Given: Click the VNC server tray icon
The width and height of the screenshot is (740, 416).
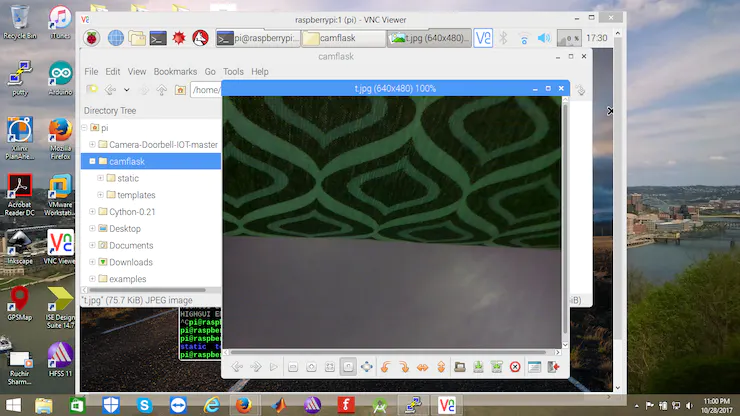Looking at the screenshot, I should point(483,38).
